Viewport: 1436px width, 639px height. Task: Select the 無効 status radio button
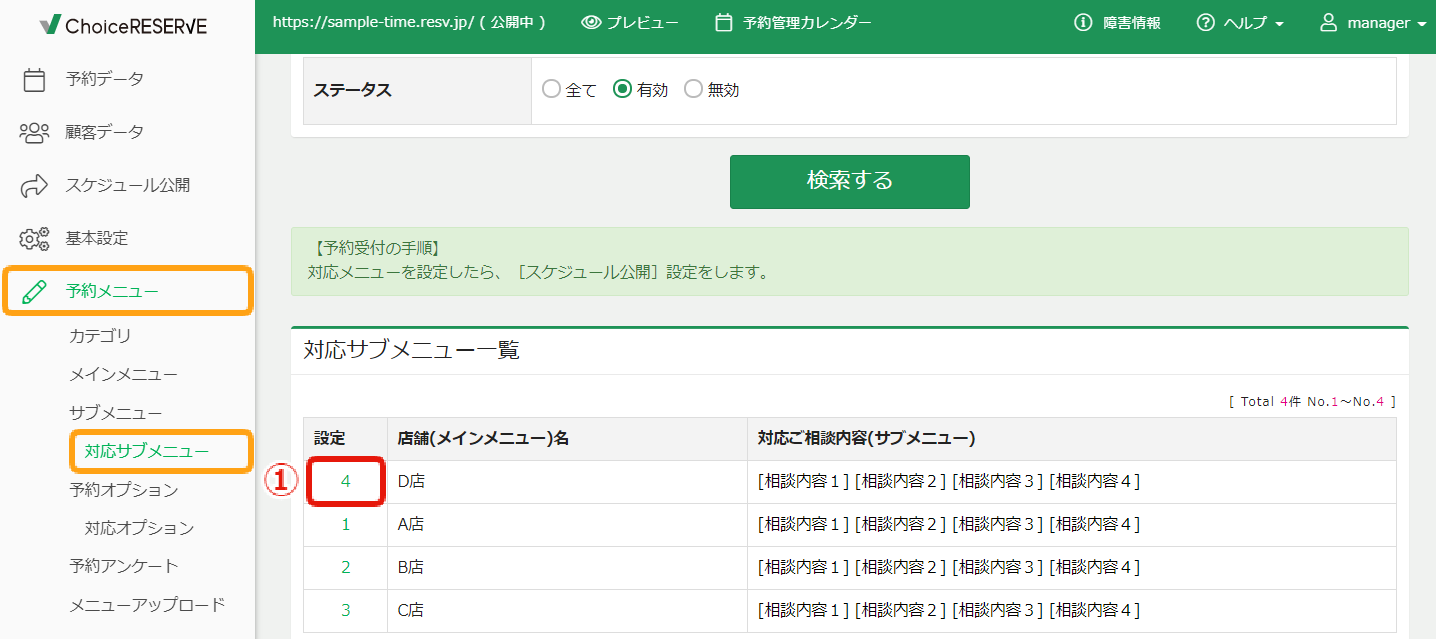click(693, 89)
